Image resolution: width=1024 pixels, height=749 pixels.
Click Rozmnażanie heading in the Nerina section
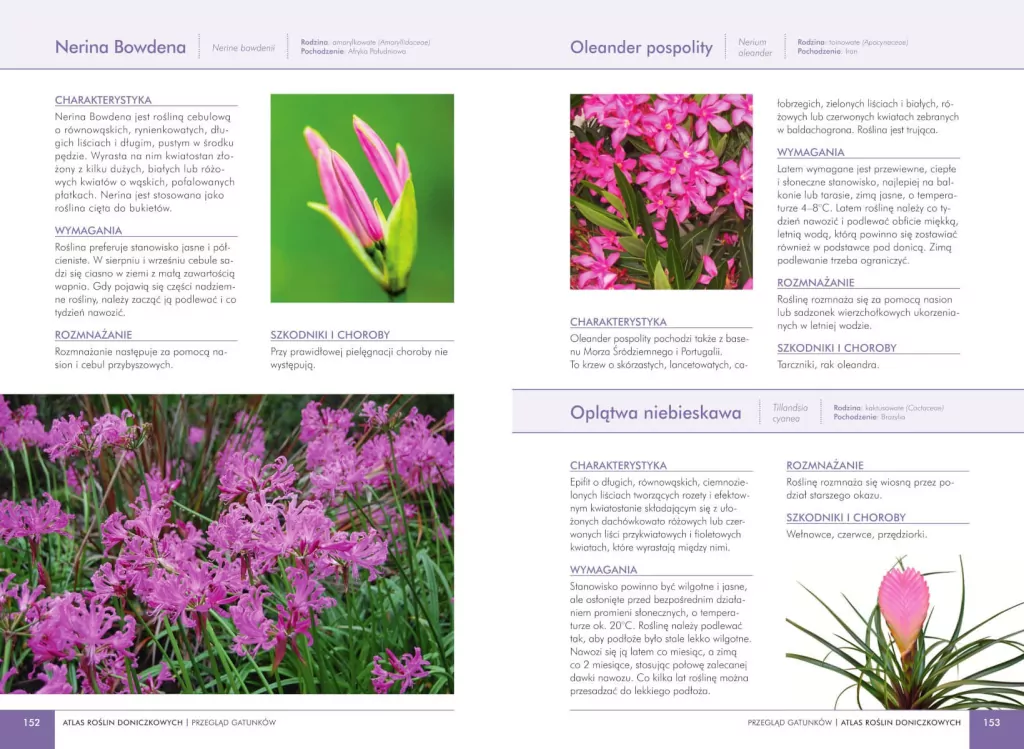[93, 335]
